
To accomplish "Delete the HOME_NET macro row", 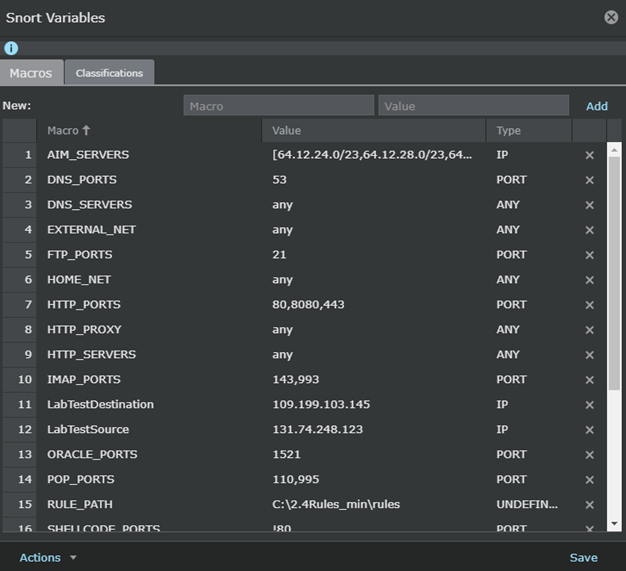I will click(x=589, y=280).
